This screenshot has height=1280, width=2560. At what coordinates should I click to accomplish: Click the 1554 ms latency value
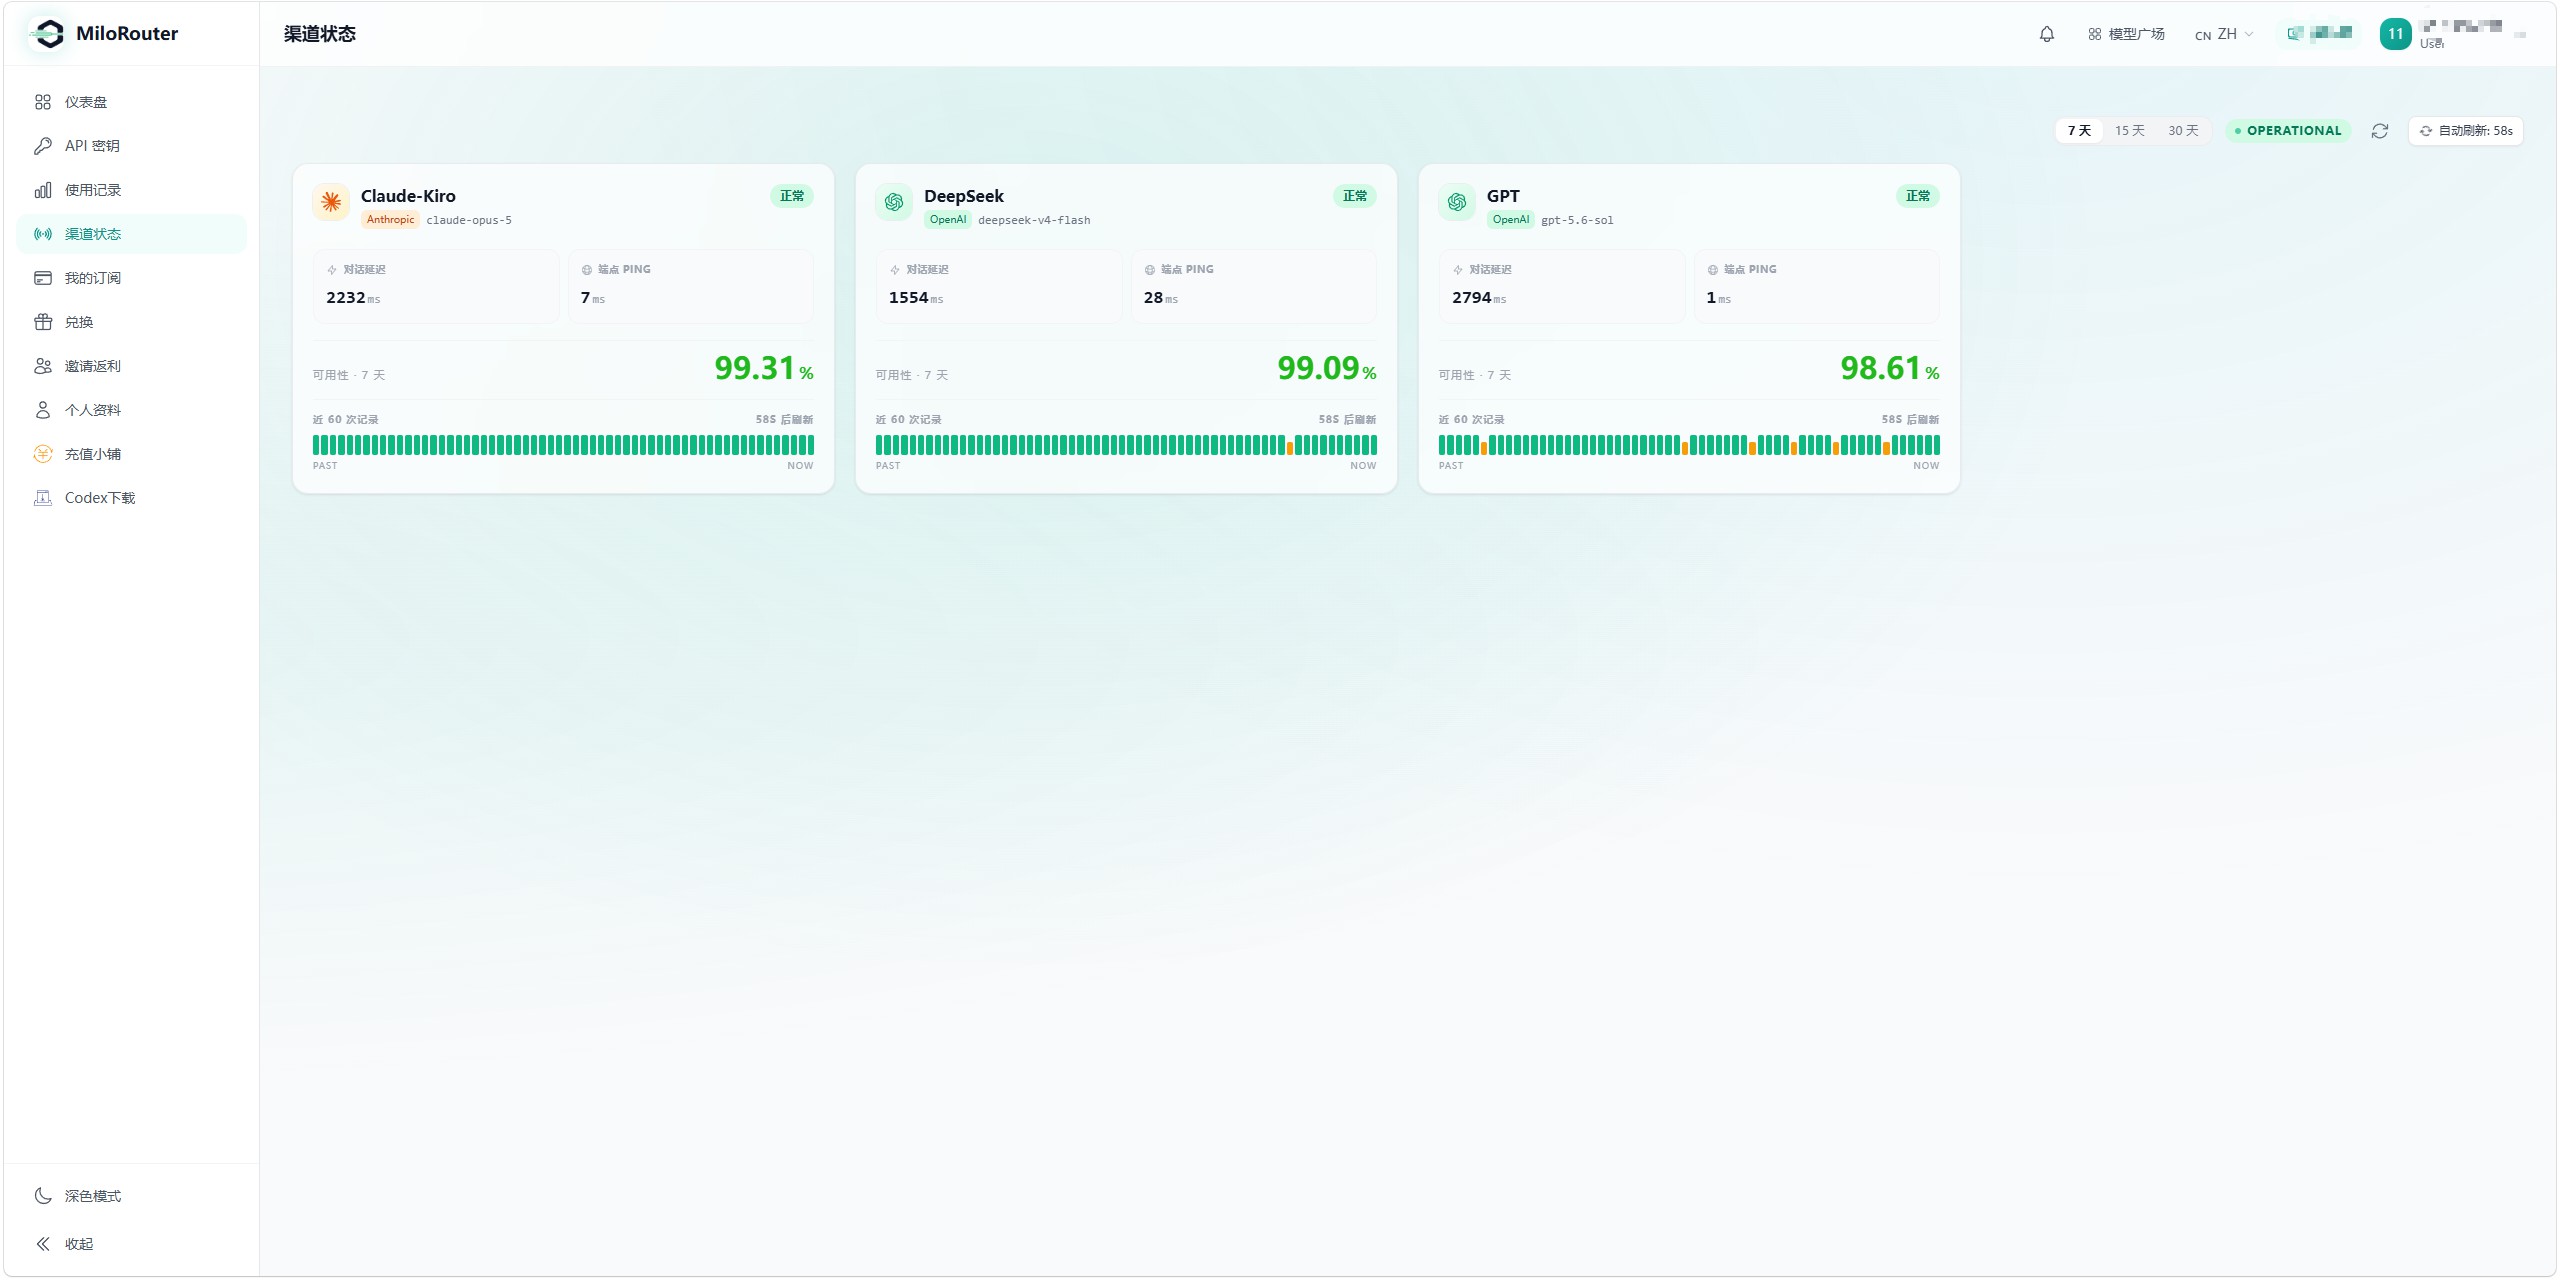click(x=916, y=298)
